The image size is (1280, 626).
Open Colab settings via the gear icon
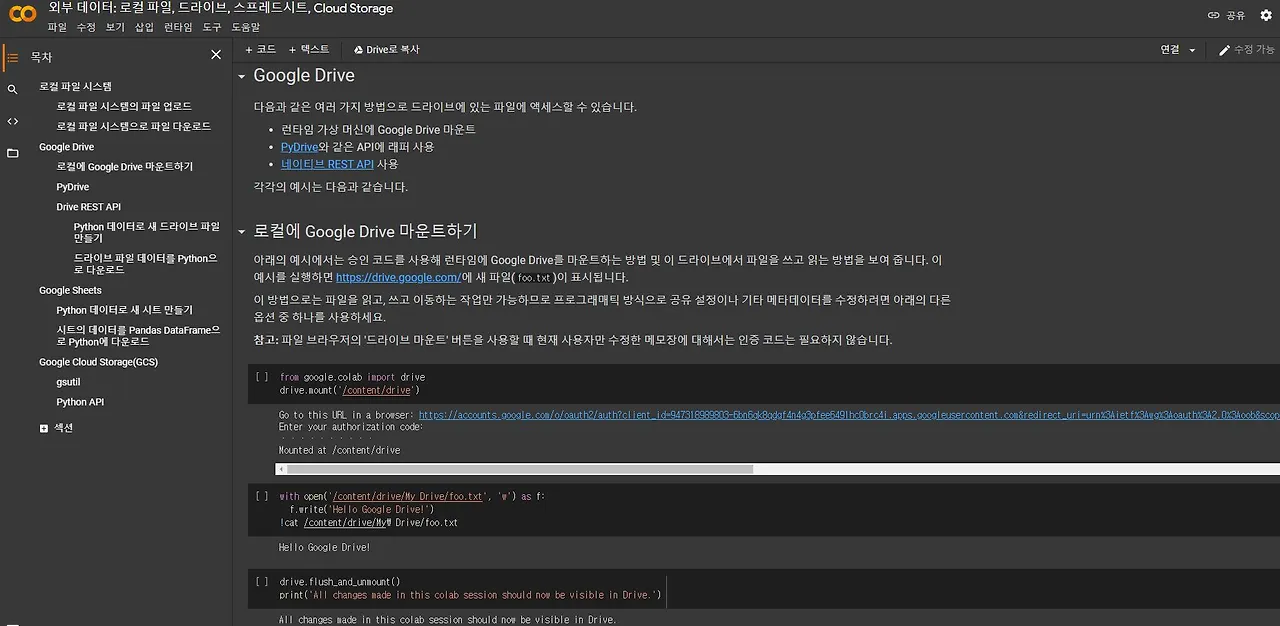click(1266, 14)
